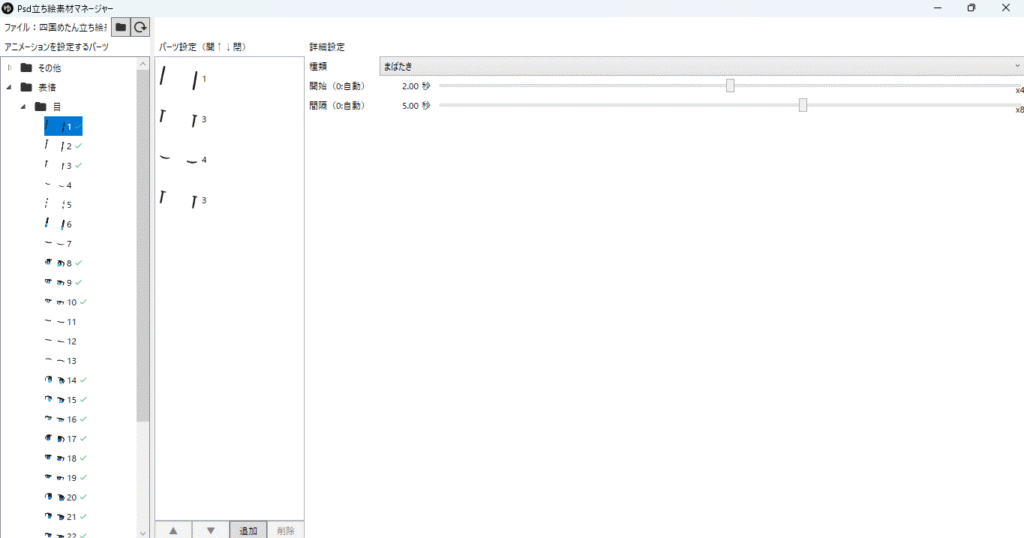Click the 追加 button
The width and height of the screenshot is (1024, 538).
(247, 530)
